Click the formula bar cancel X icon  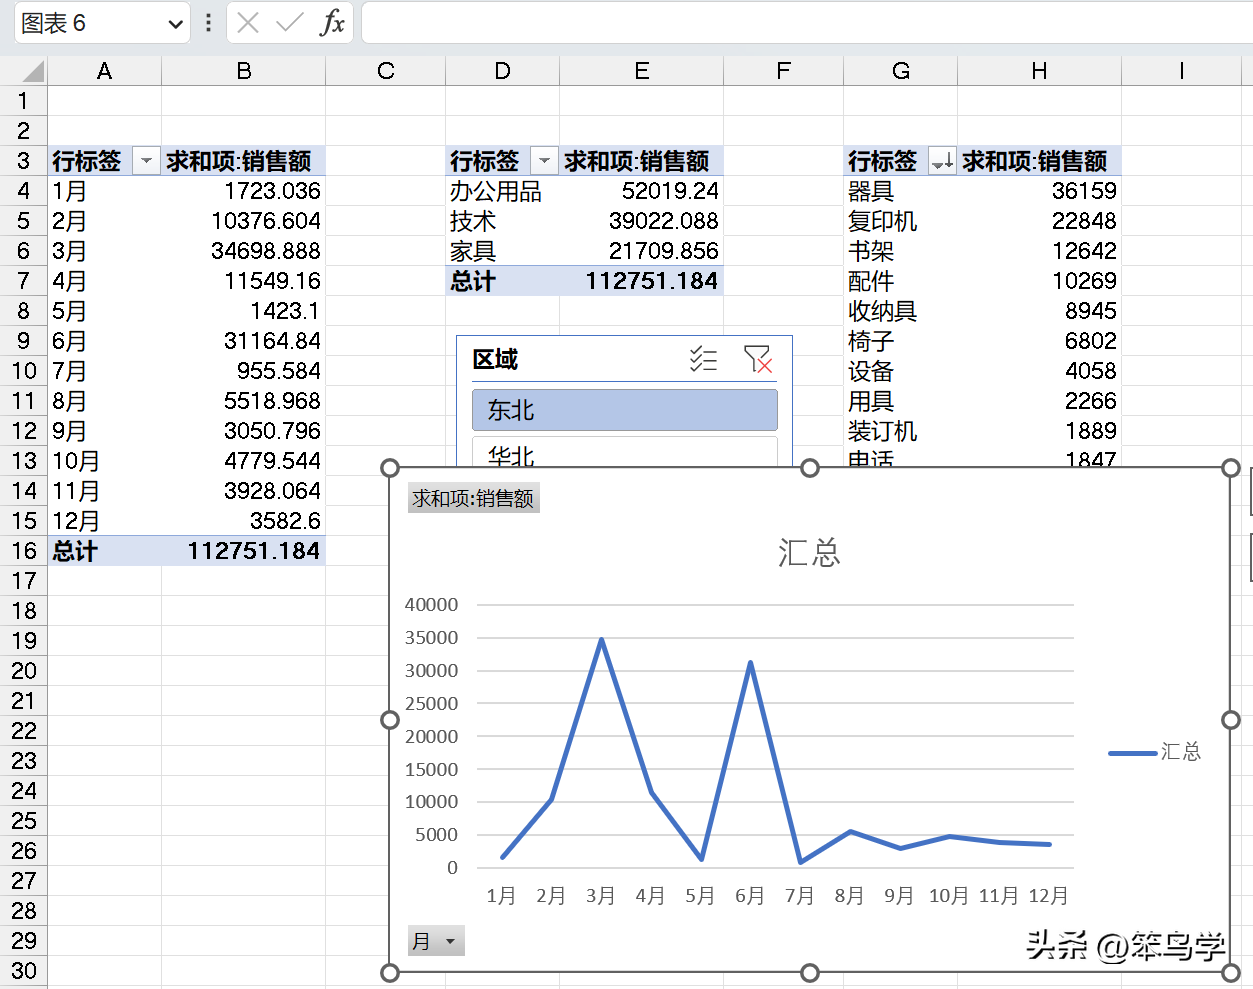coord(248,22)
